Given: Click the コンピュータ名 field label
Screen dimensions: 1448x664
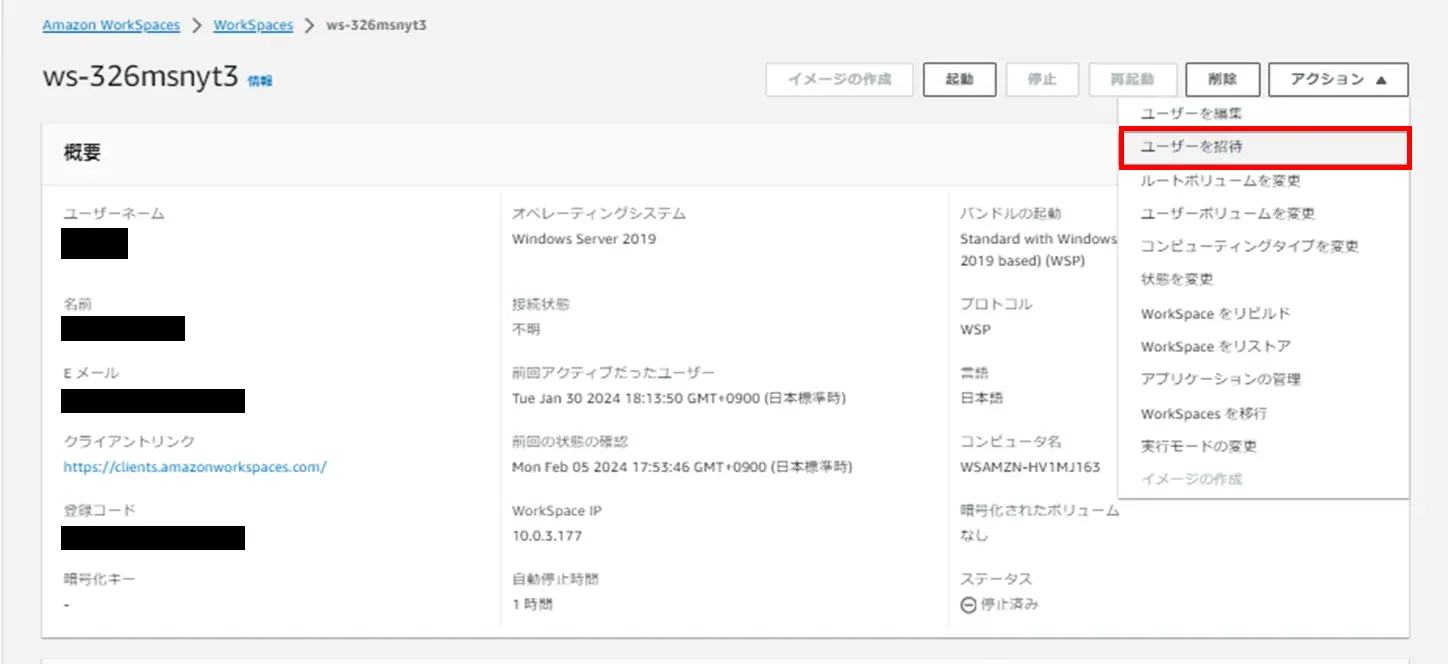Looking at the screenshot, I should pyautogui.click(x=1011, y=441).
